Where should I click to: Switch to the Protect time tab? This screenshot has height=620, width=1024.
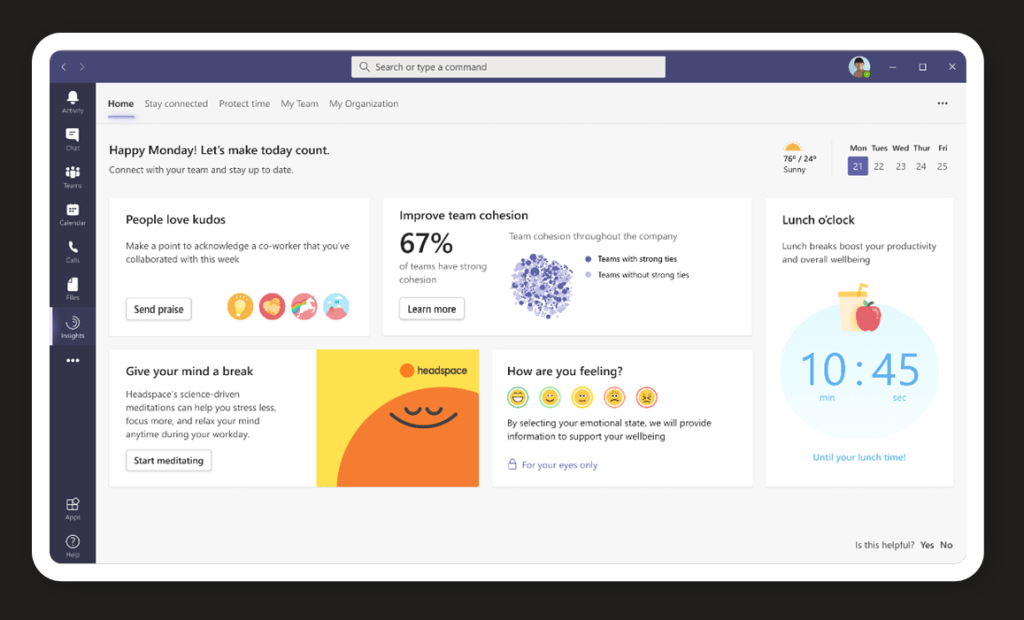click(244, 104)
